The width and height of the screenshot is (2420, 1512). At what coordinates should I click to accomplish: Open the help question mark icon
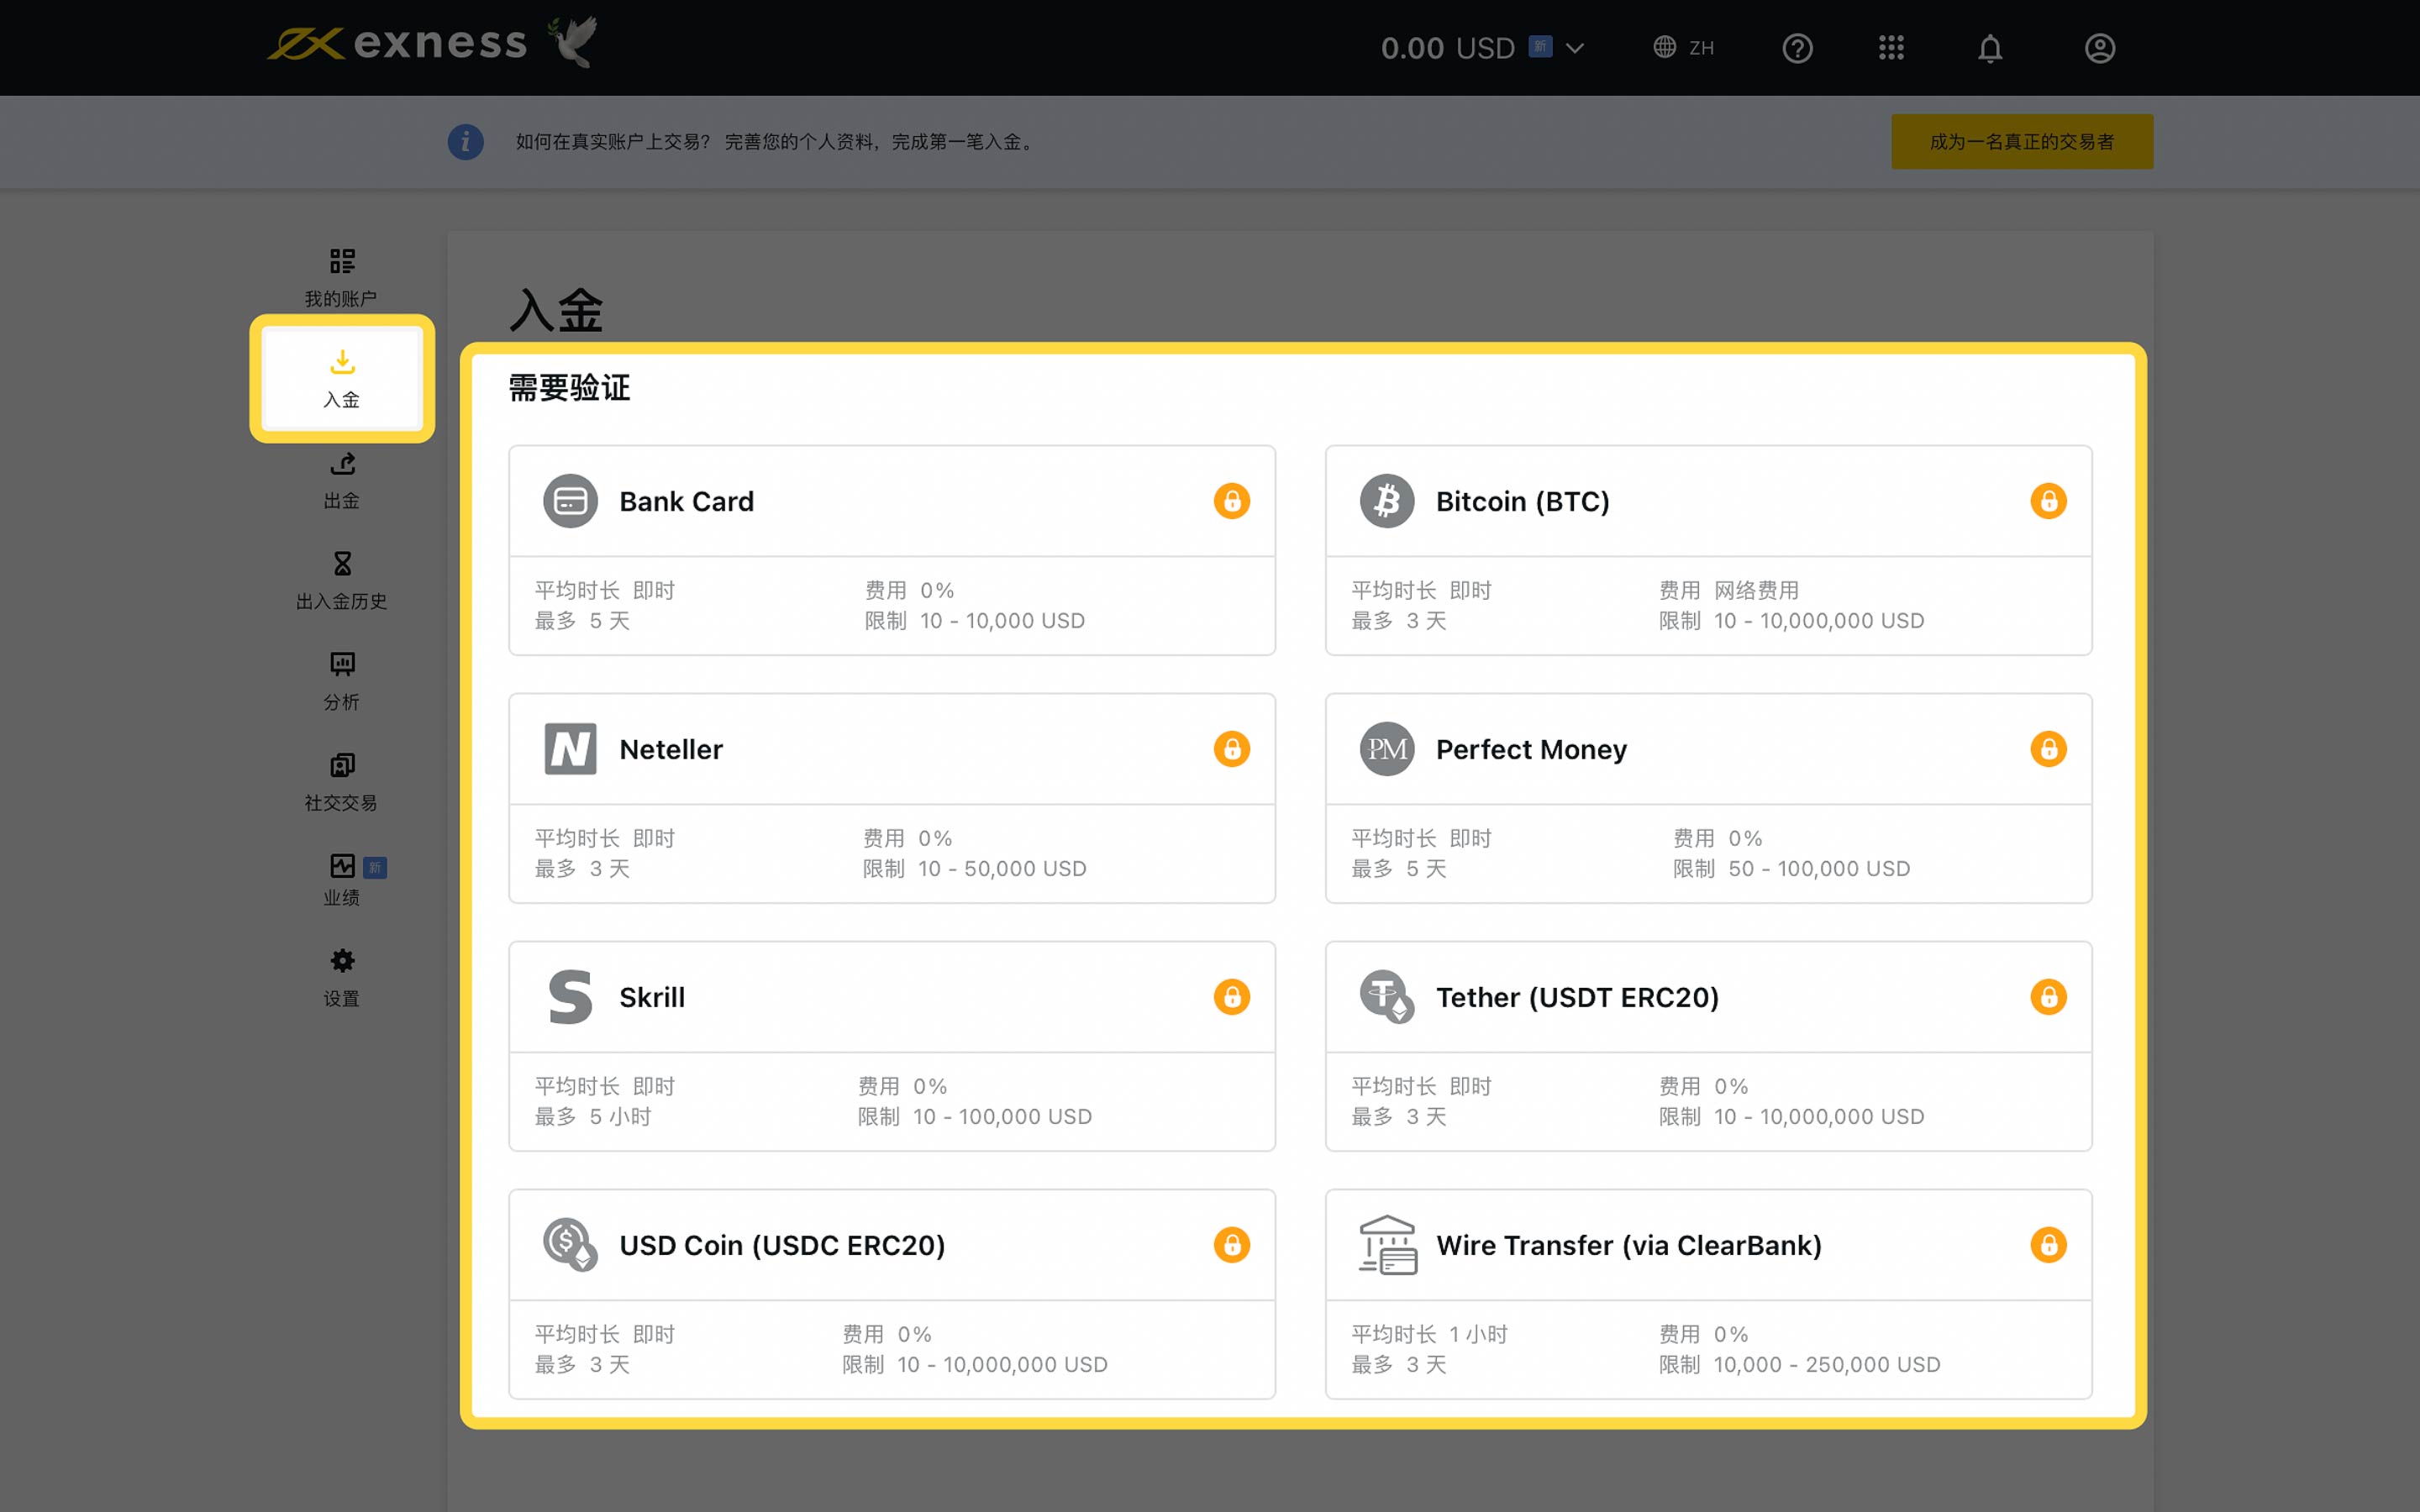1797,48
